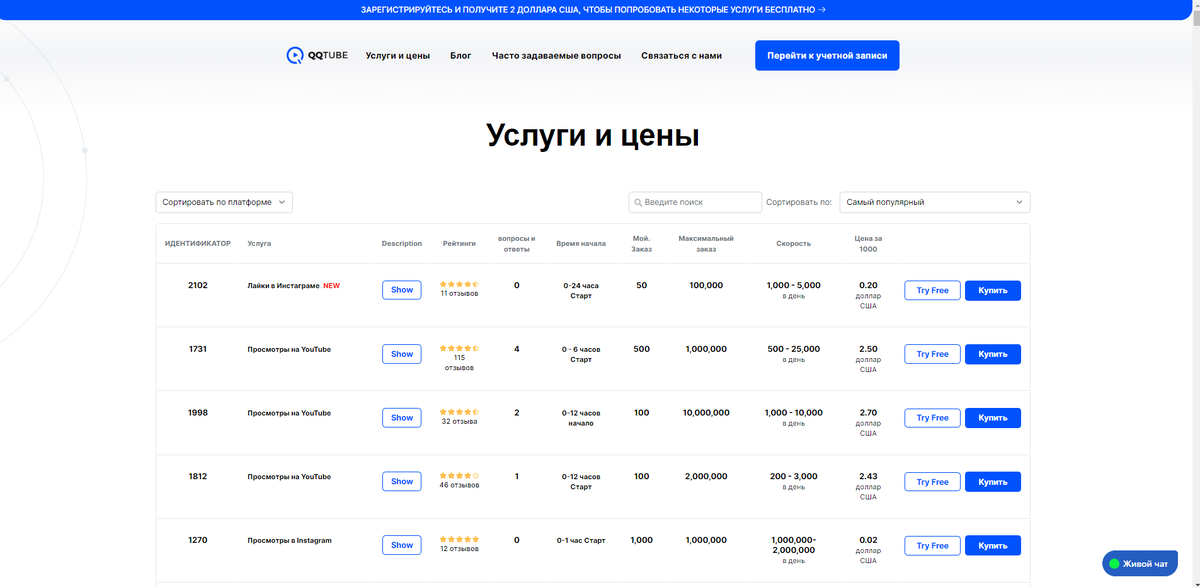
Task: Show description for service 1270
Action: pos(402,545)
